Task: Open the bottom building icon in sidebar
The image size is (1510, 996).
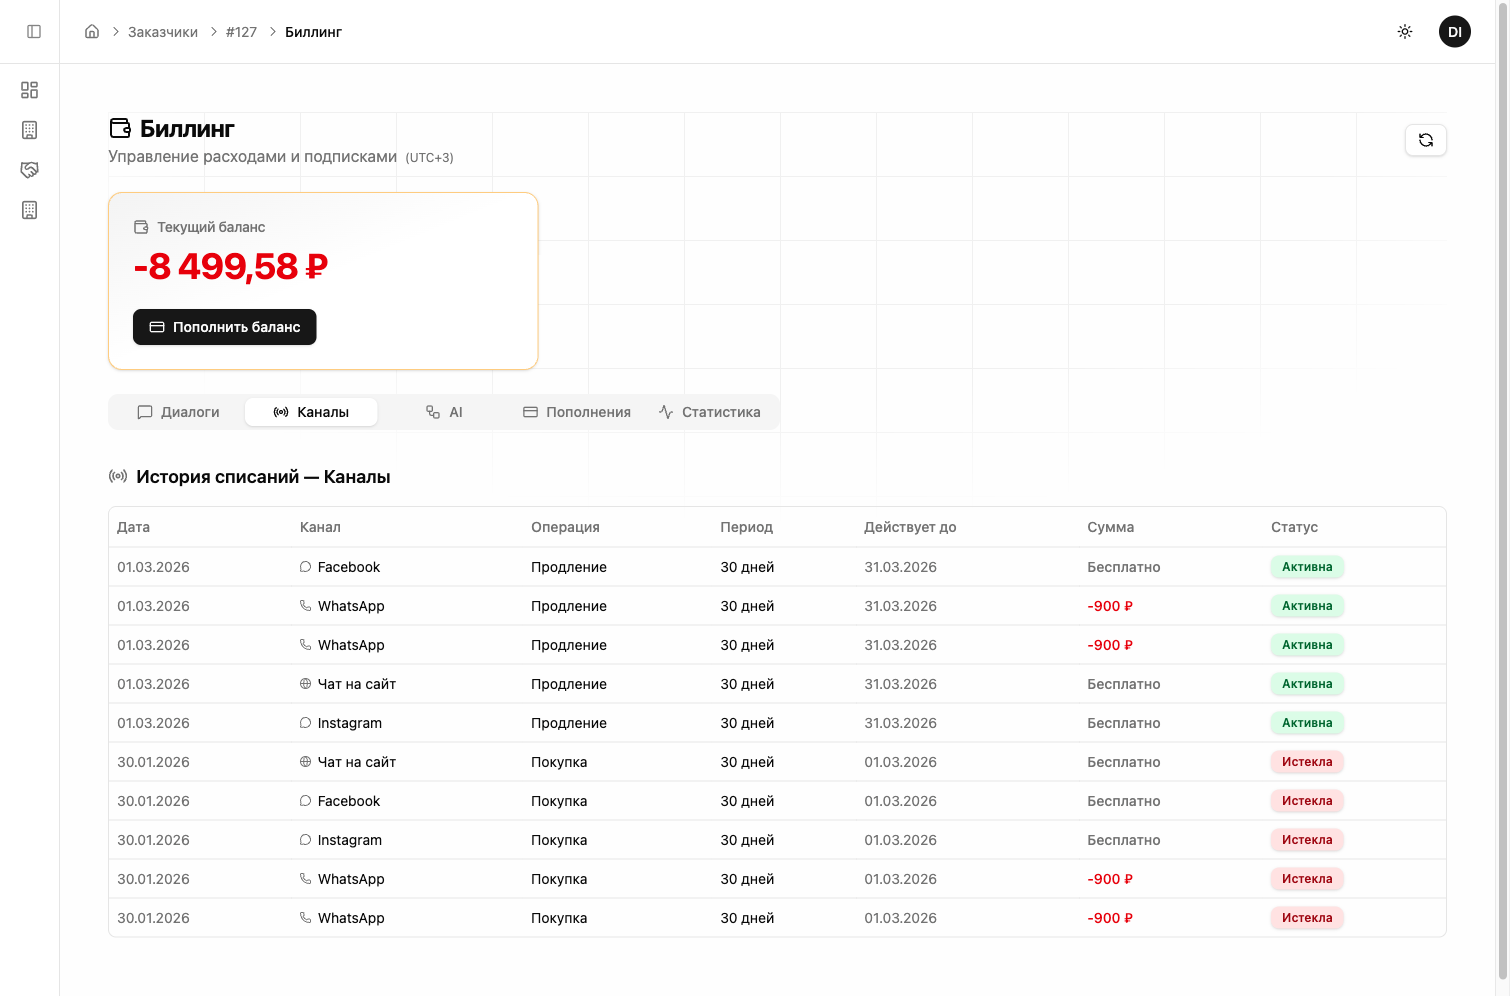Action: 30,210
